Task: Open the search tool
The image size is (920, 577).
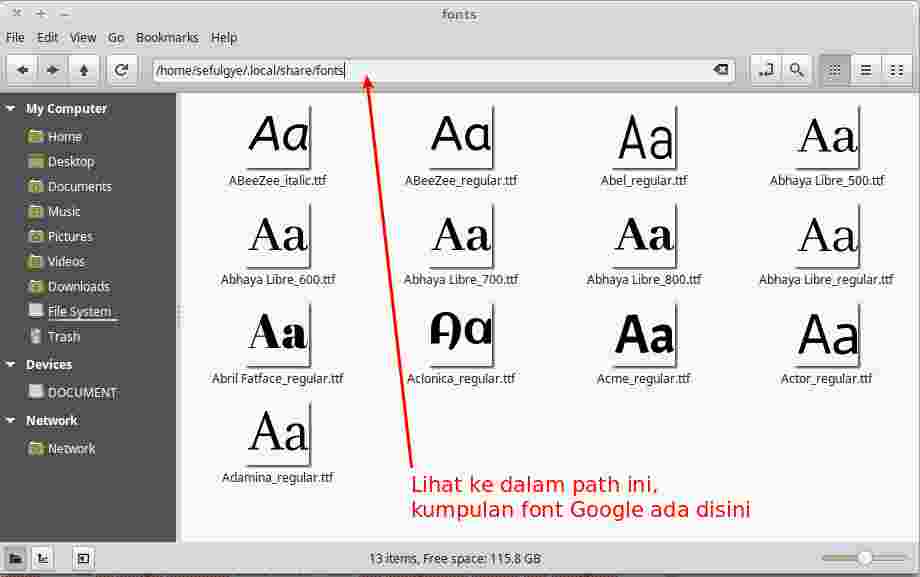Action: coord(797,70)
